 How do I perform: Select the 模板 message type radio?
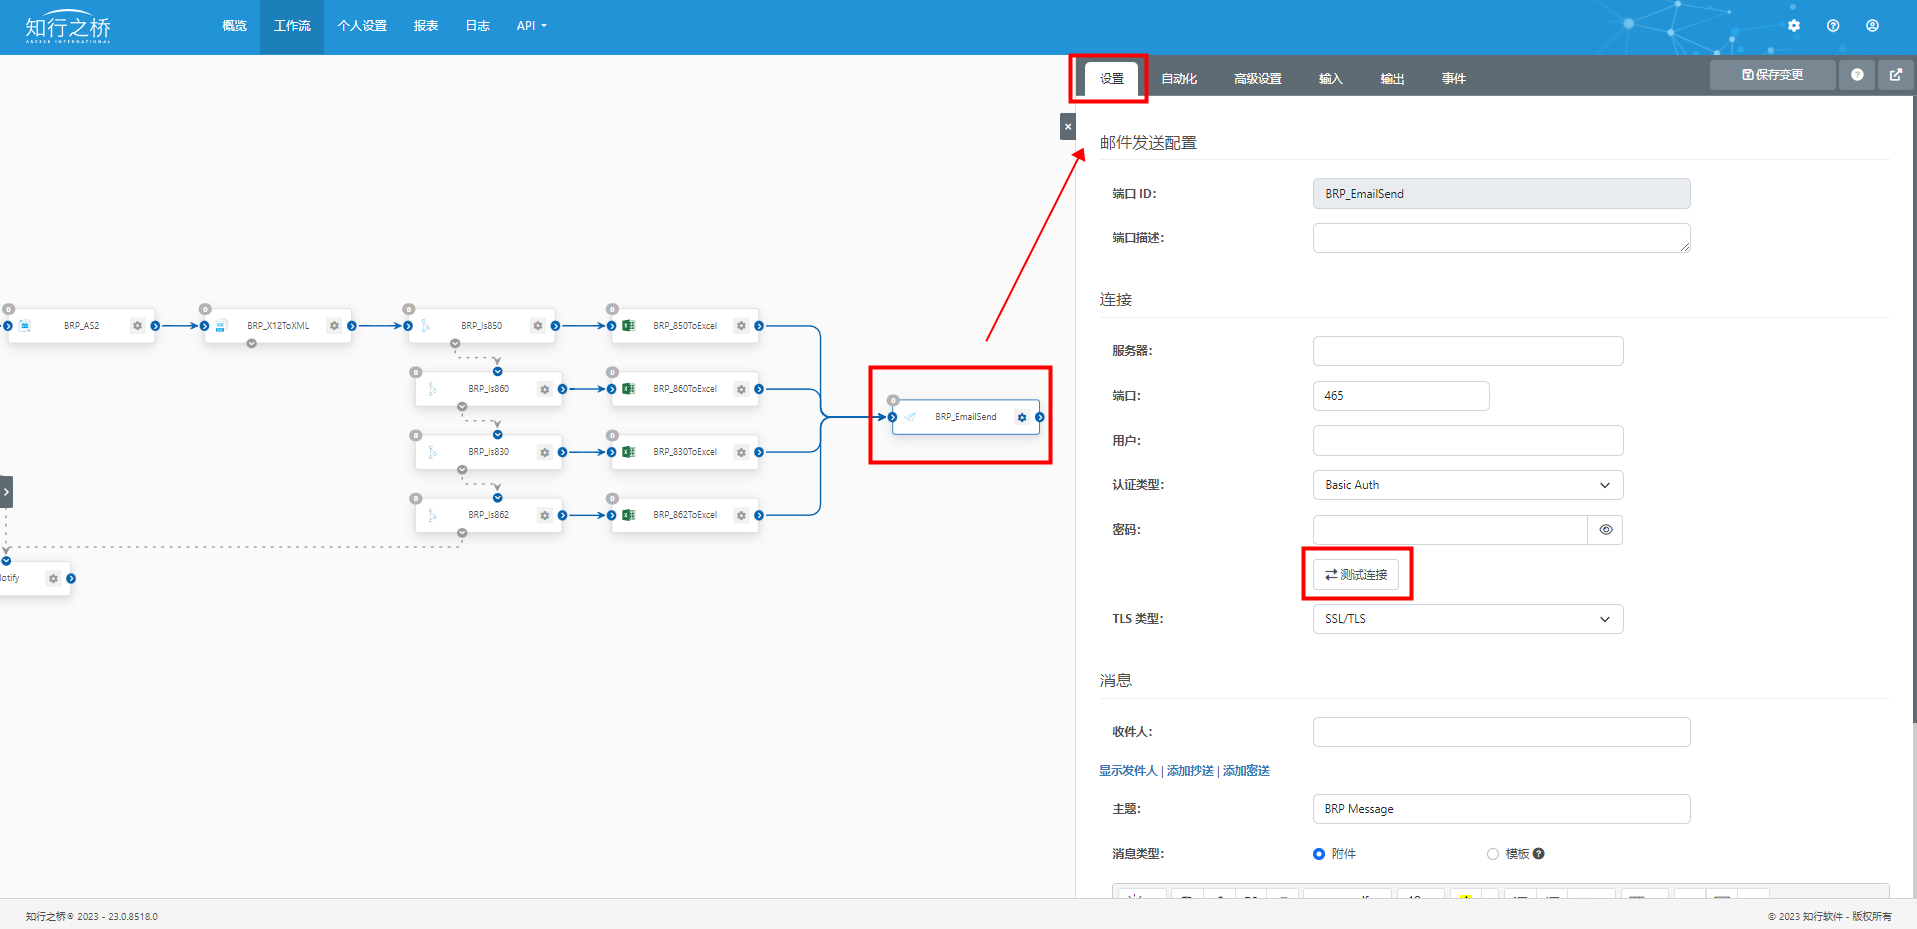(x=1492, y=854)
